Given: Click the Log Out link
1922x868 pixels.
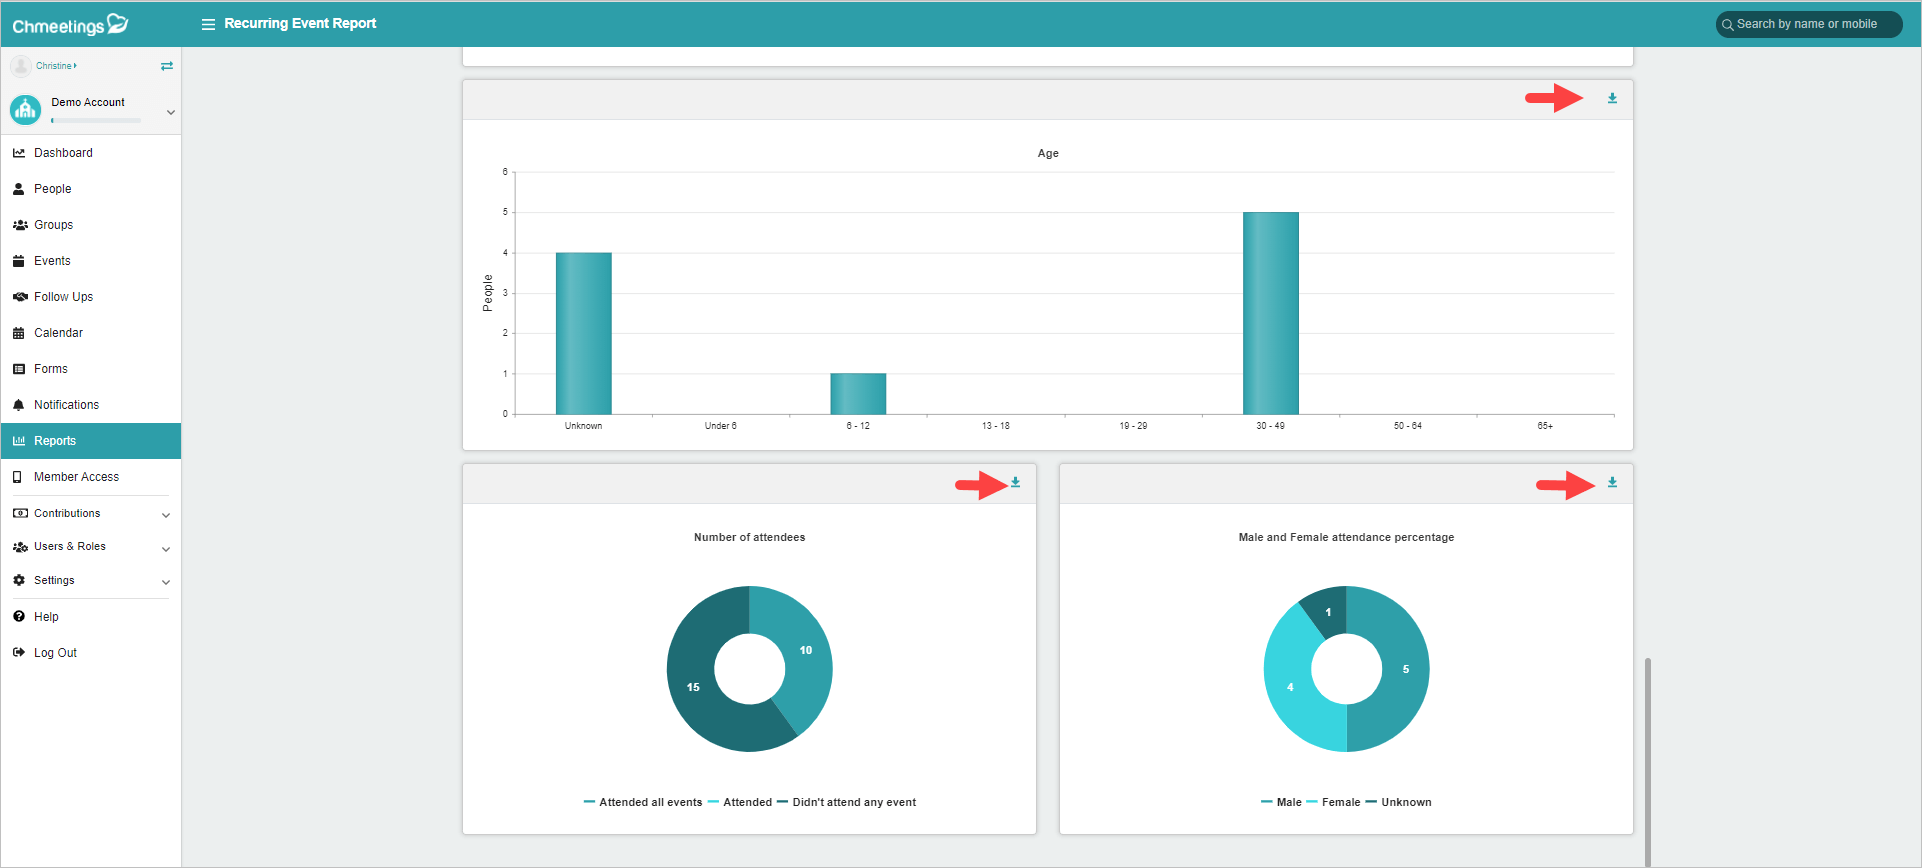Looking at the screenshot, I should click(91, 653).
